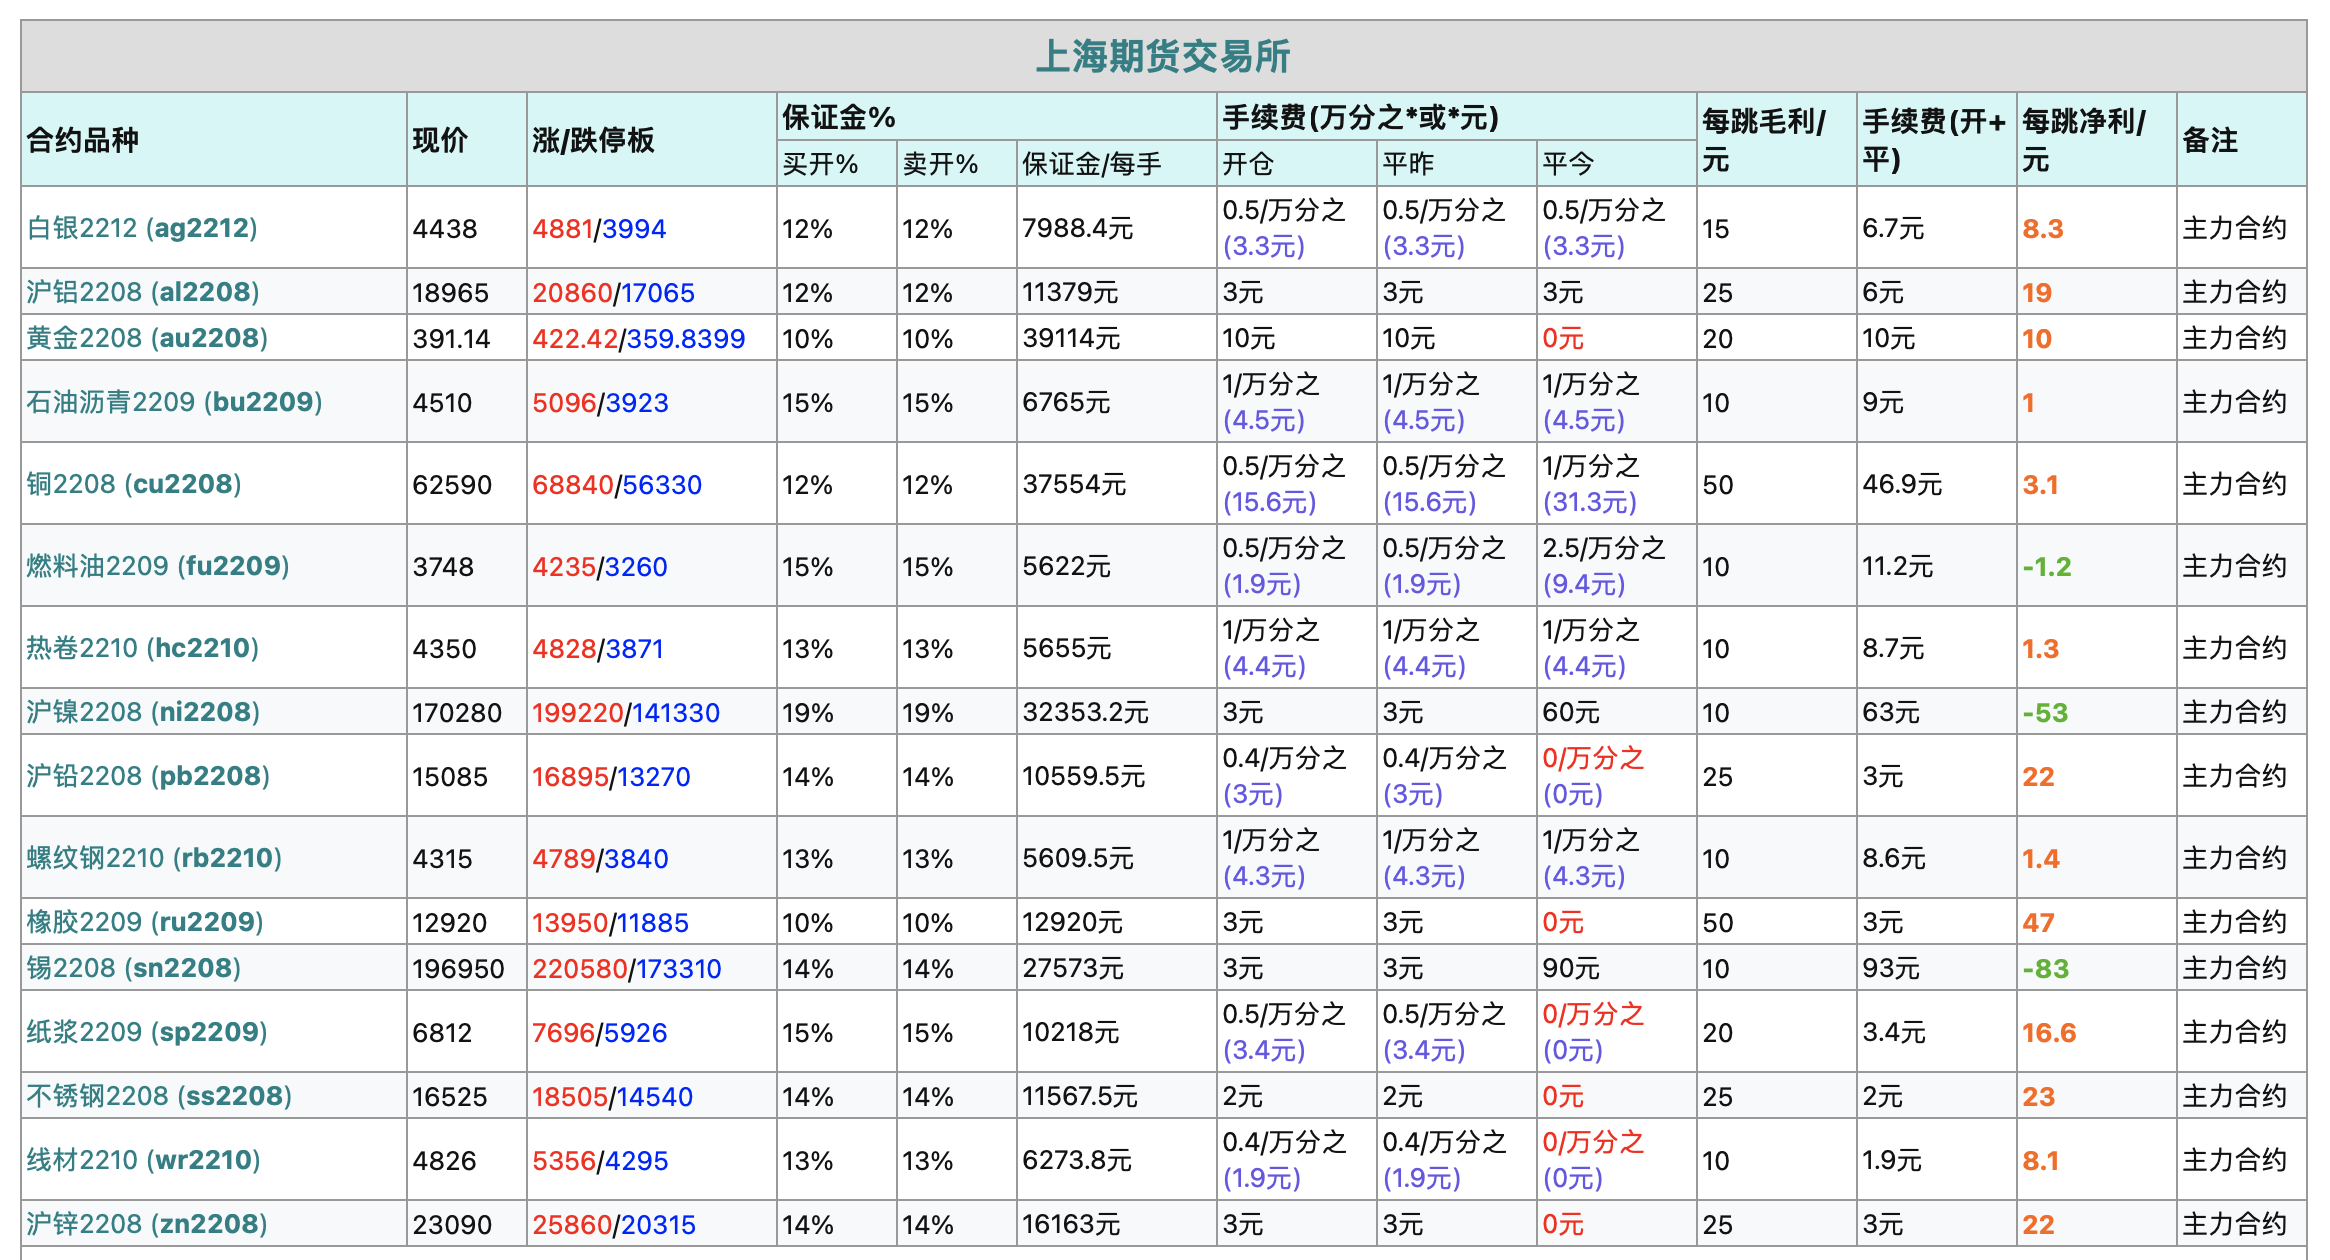
Task: Open the 沪铅2208 (pb2208) contract link
Action: [x=148, y=776]
